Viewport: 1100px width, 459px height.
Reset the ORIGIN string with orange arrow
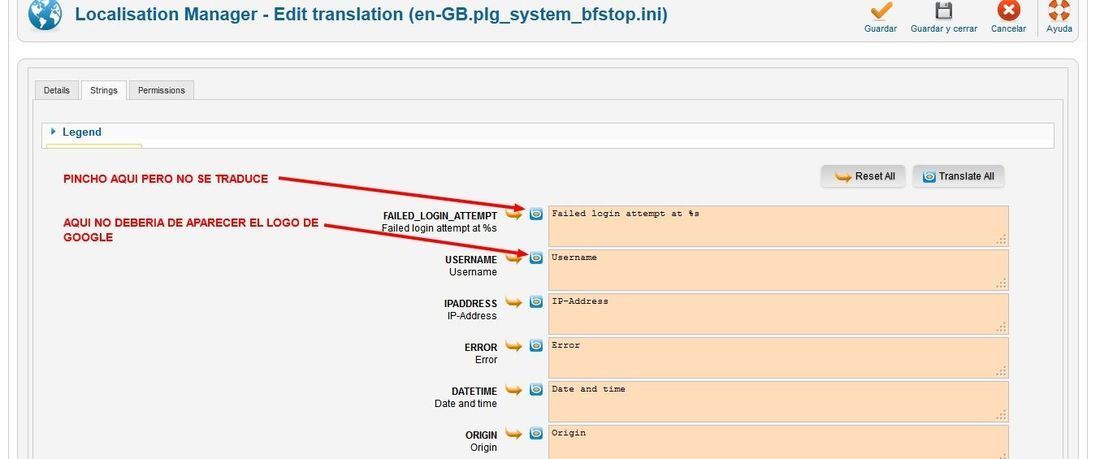[x=514, y=434]
